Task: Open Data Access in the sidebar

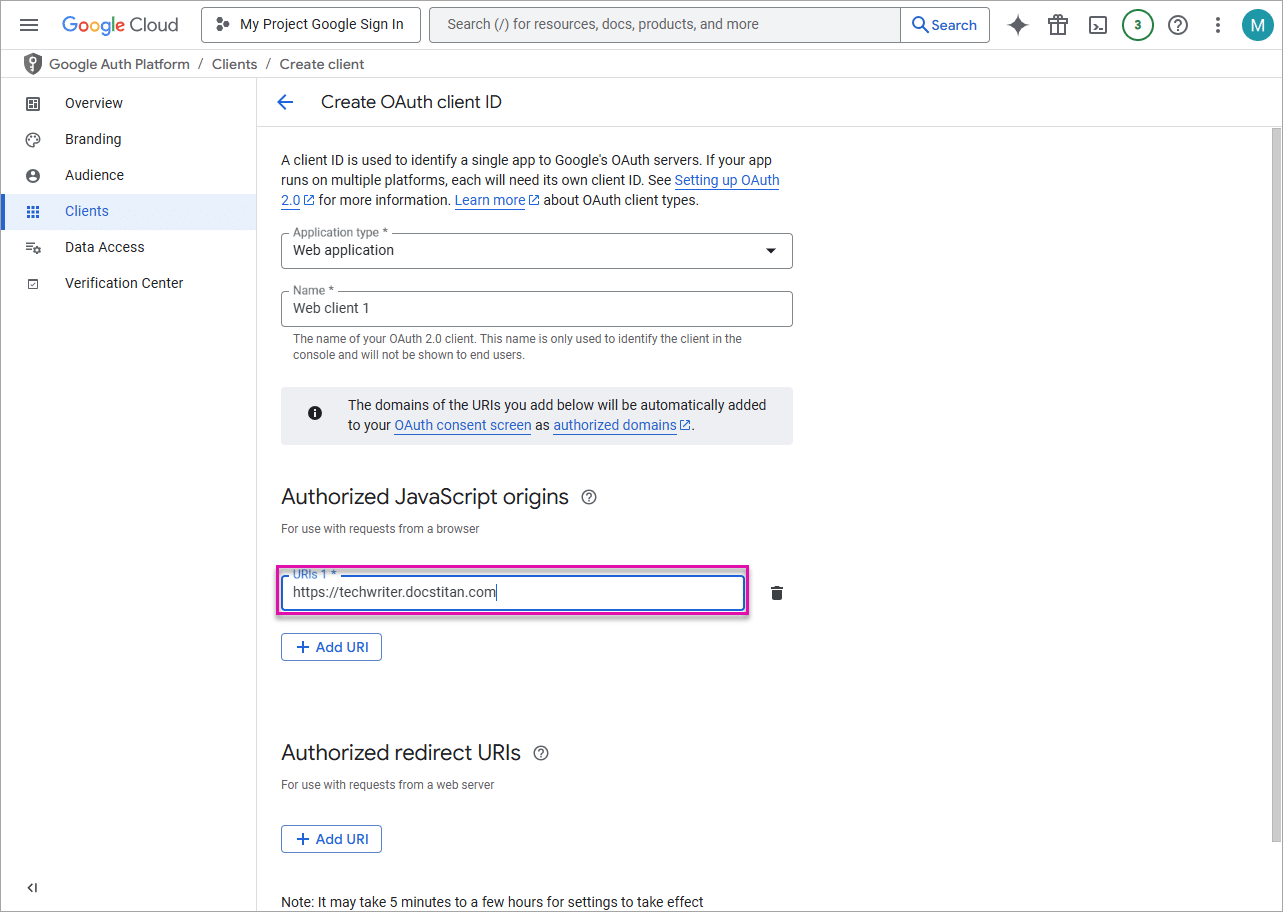Action: (104, 247)
